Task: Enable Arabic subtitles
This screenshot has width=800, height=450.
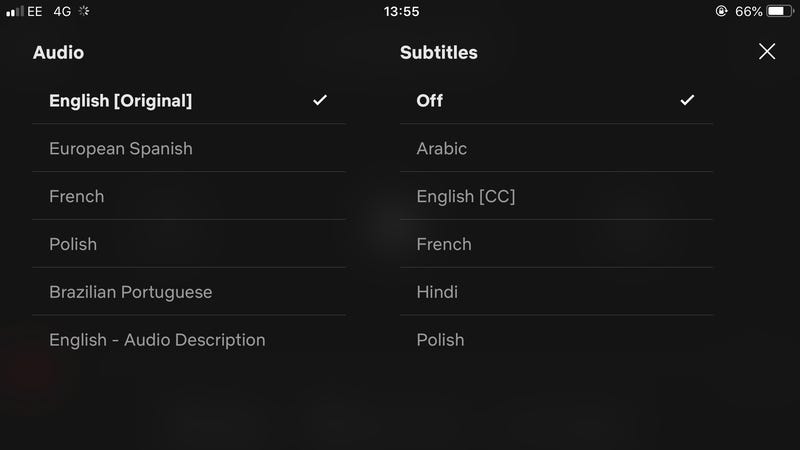Action: (x=442, y=148)
